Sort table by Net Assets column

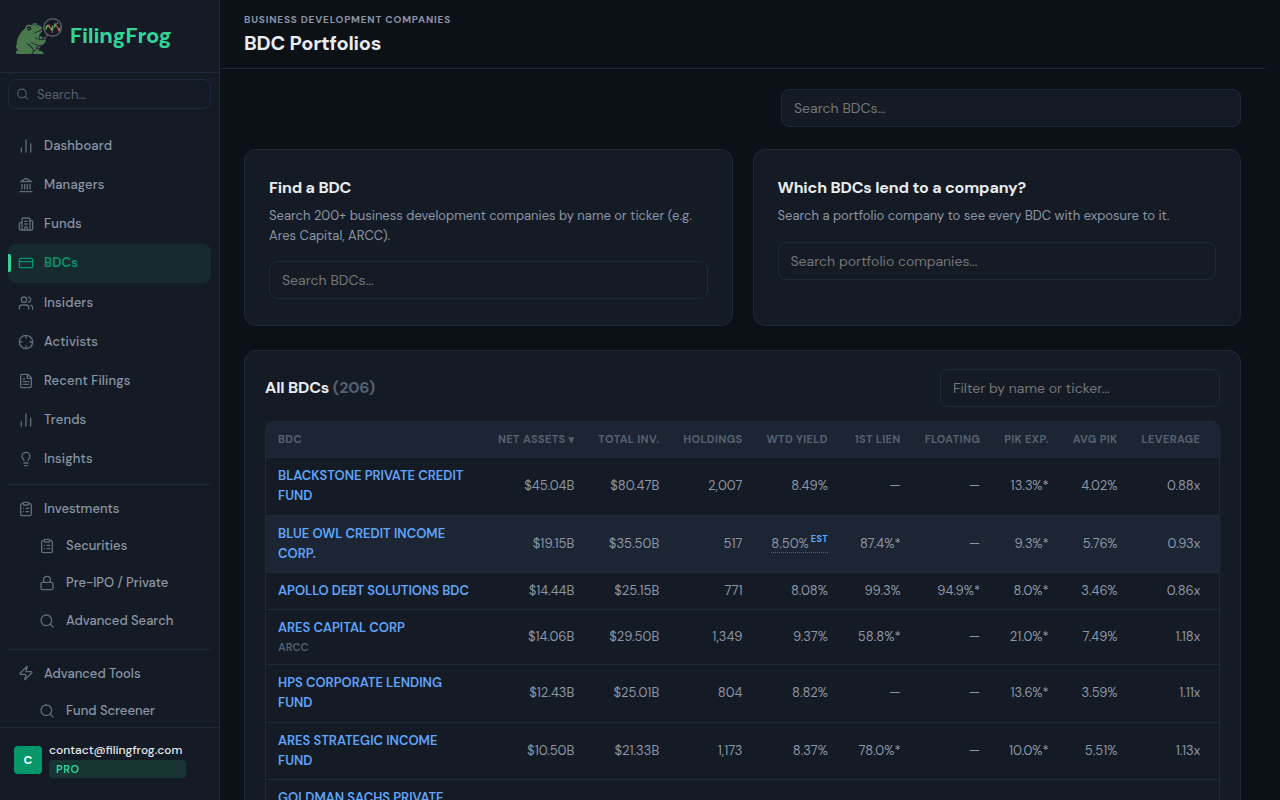(x=536, y=439)
